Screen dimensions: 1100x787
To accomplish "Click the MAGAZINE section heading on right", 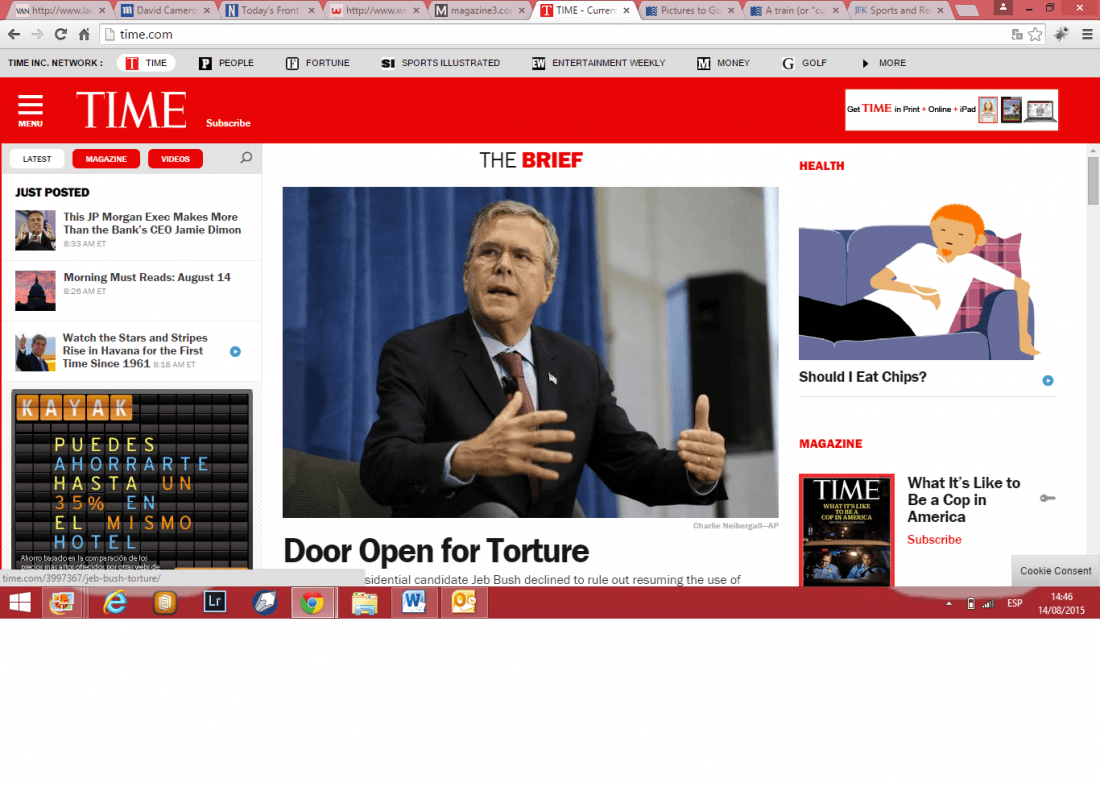I will point(831,444).
